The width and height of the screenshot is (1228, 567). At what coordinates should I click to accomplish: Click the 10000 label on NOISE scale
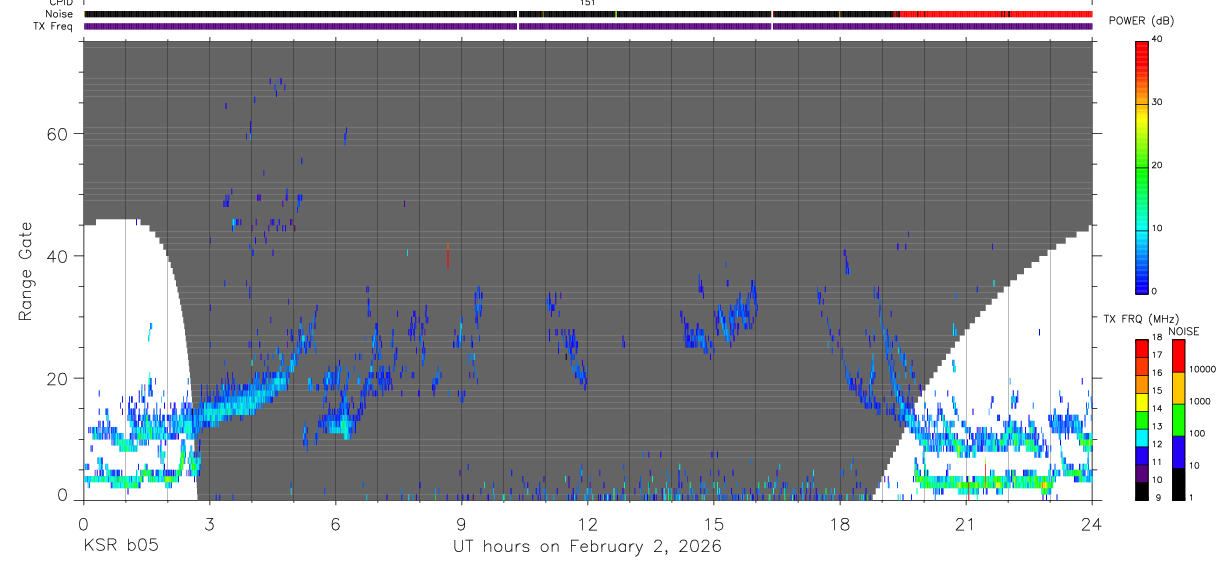1201,369
